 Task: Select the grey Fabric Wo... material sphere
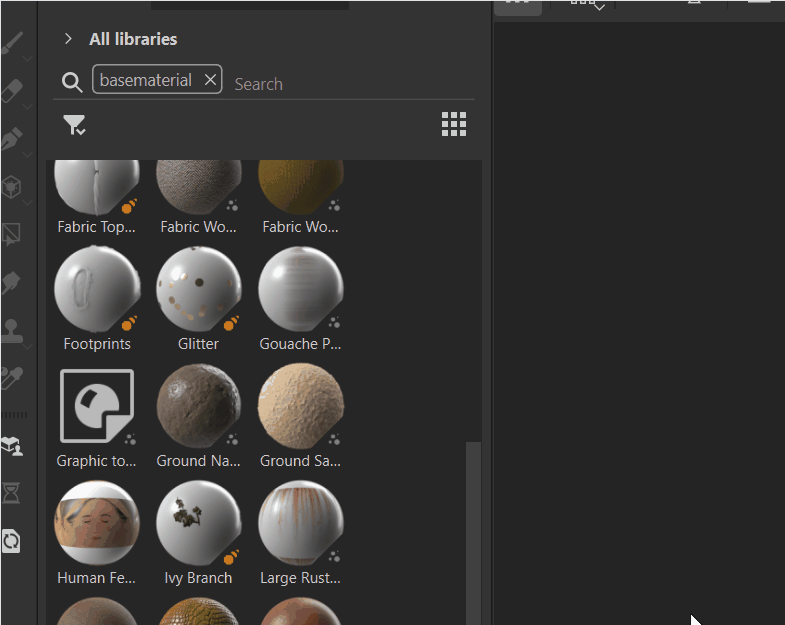[x=199, y=187]
